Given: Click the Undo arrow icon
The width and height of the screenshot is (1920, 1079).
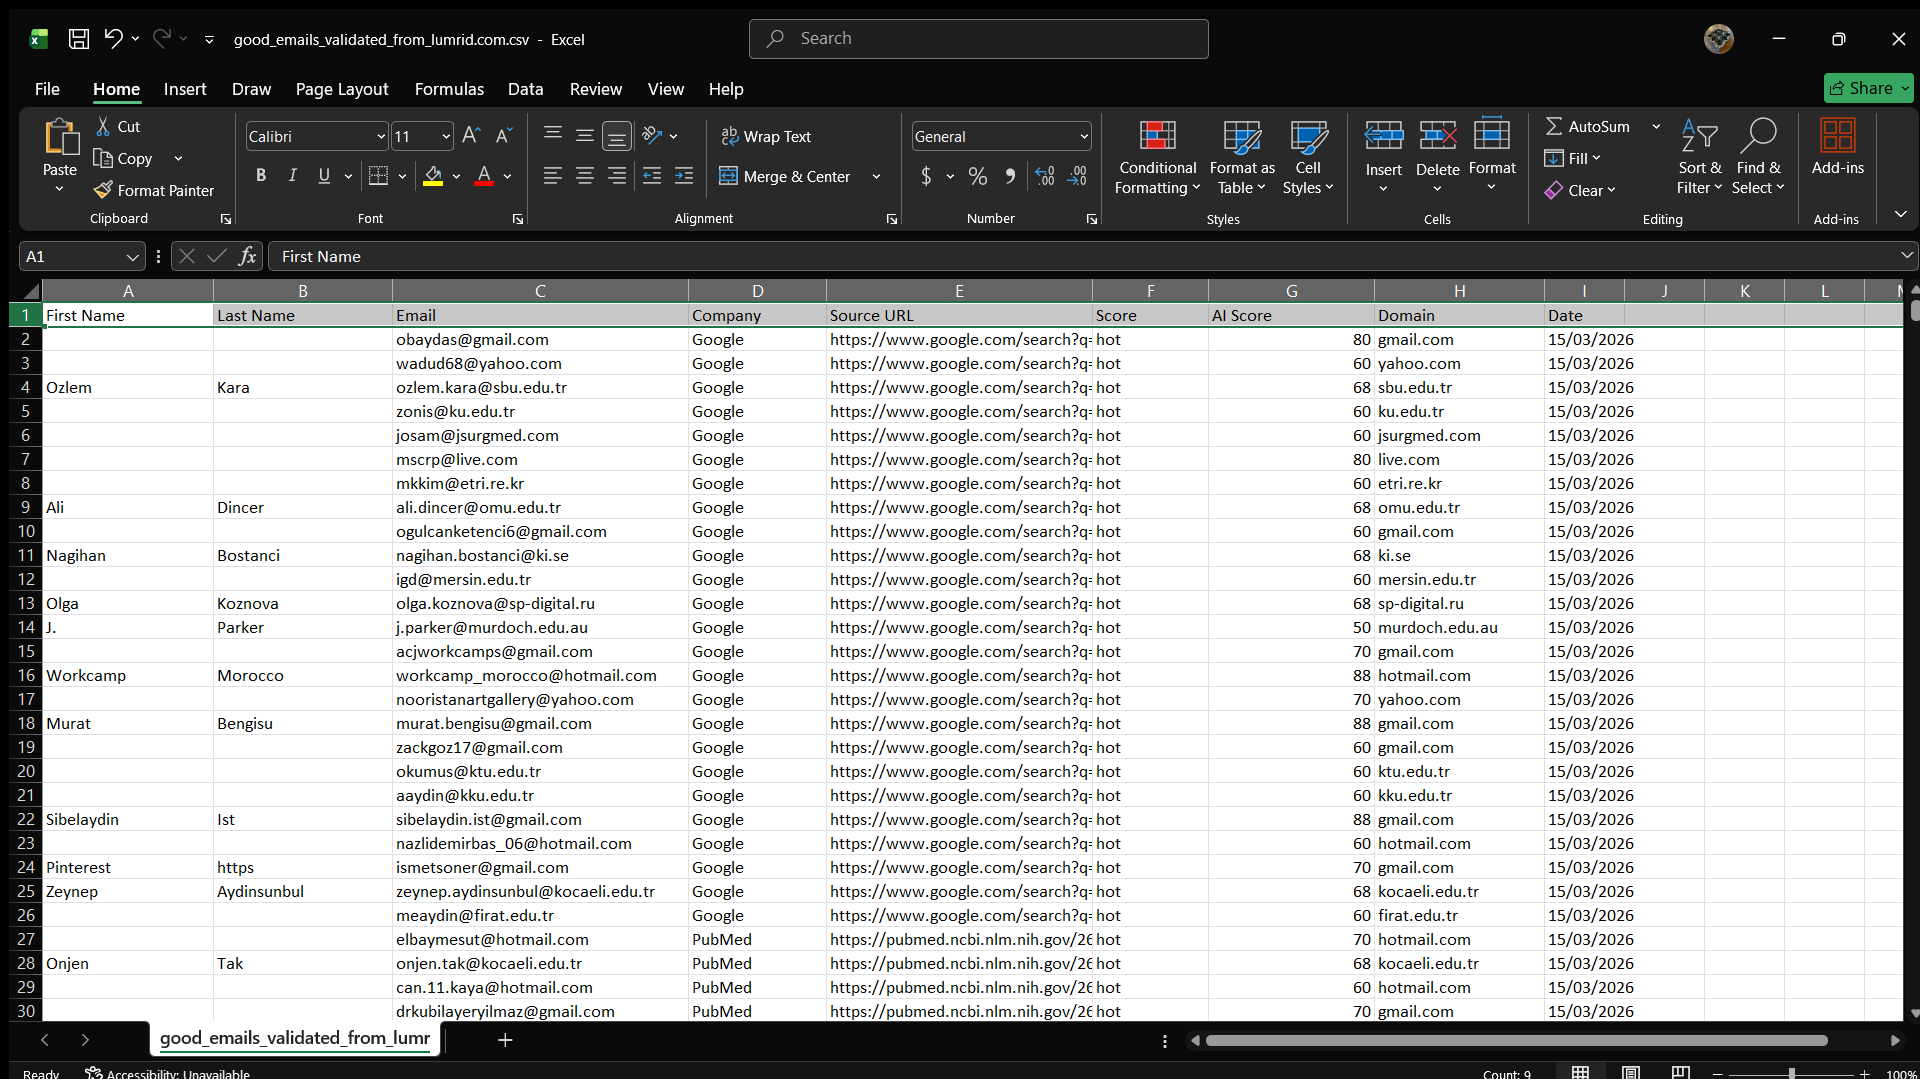Looking at the screenshot, I should (113, 39).
